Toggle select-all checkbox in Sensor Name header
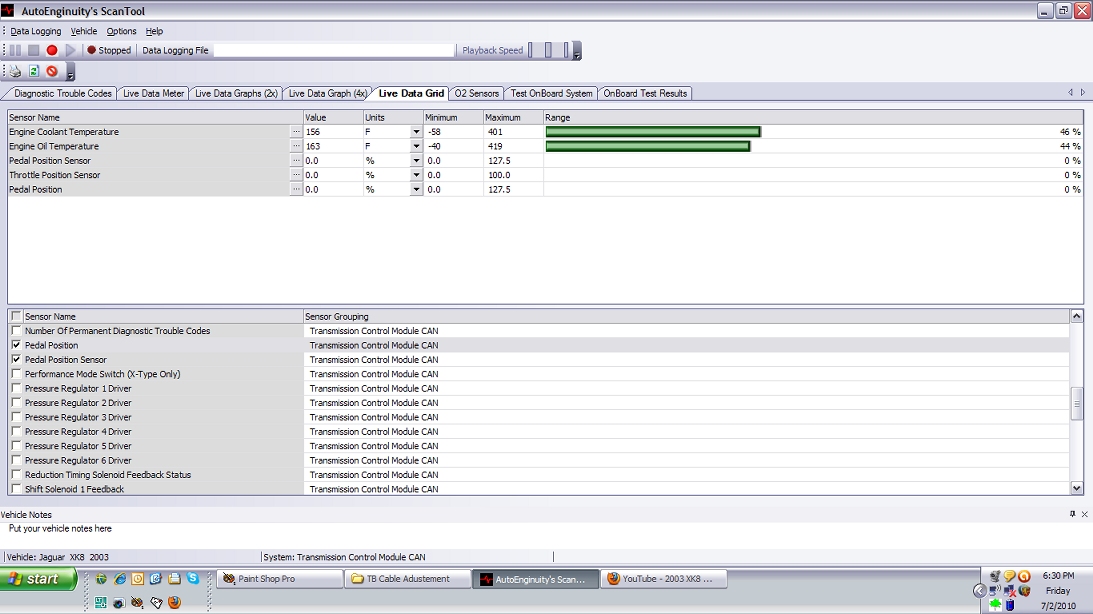The width and height of the screenshot is (1093, 614). tap(16, 316)
